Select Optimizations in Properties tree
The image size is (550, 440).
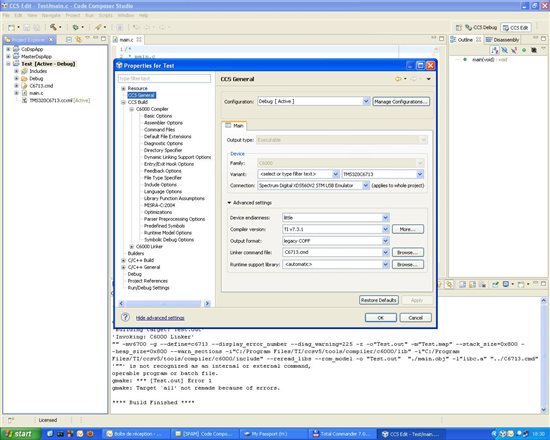coord(158,212)
